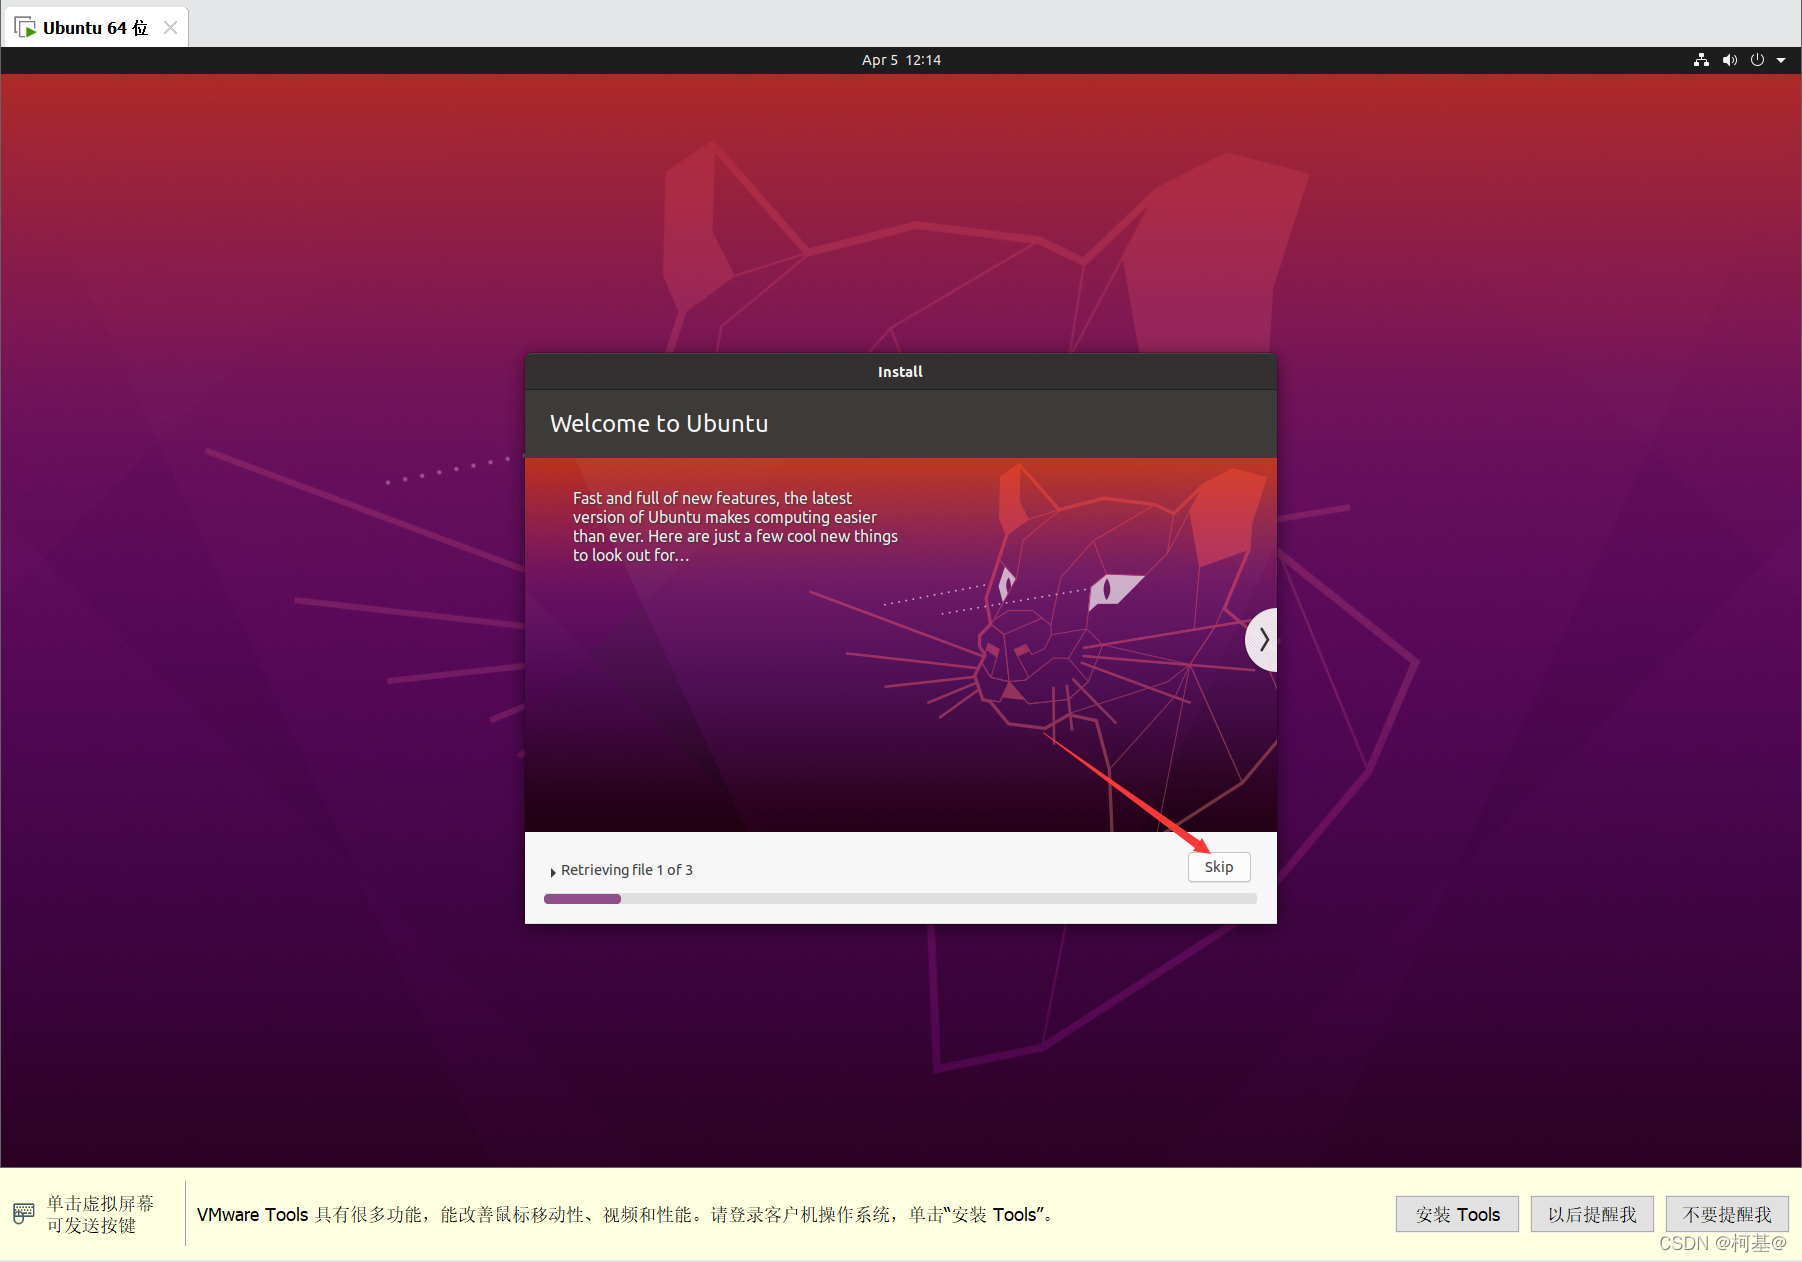Open the Apr 5 12:14 clock menu
Image resolution: width=1802 pixels, height=1262 pixels.
point(899,60)
